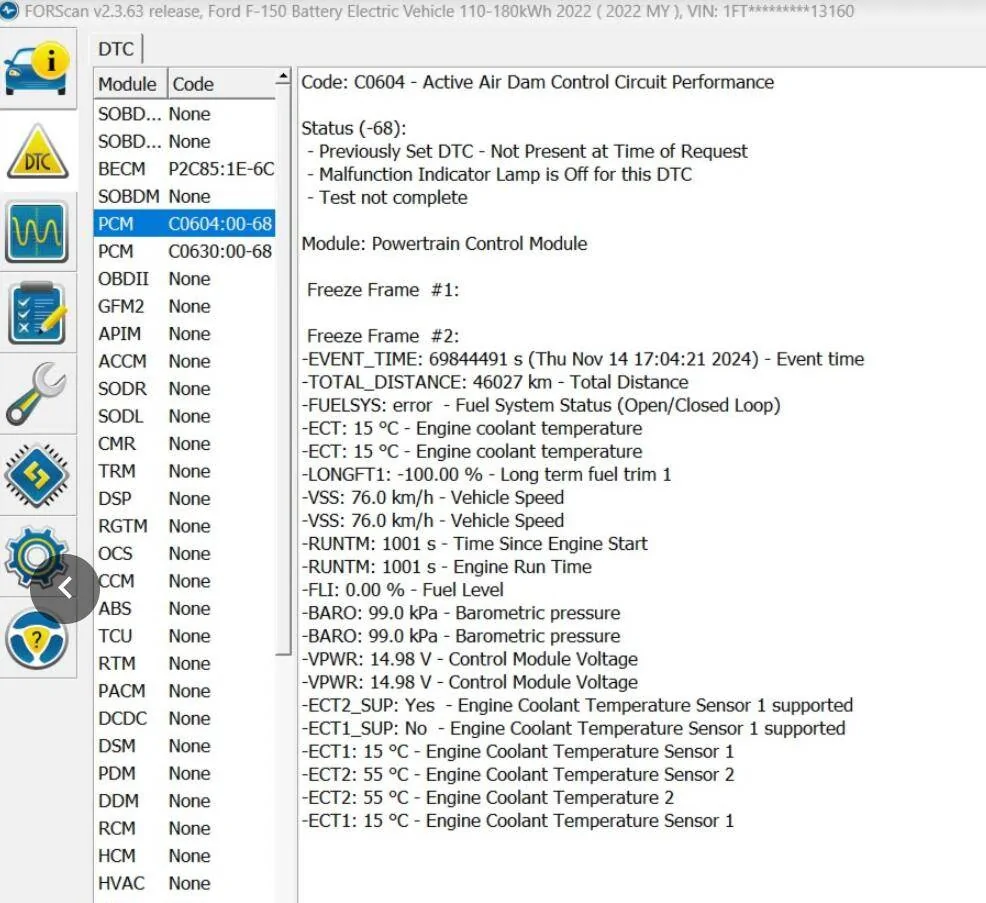Screen dimensions: 986x903
Task: Open the tests checklist icon
Action: pyautogui.click(x=37, y=314)
